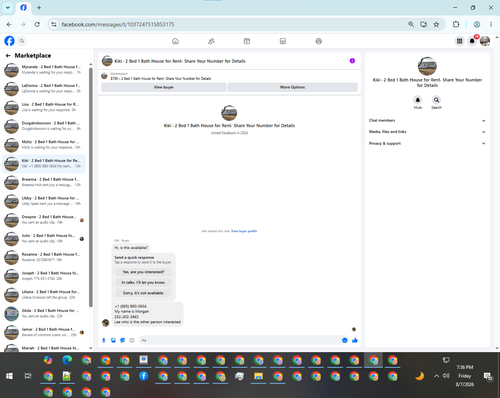
Task: Send quick reply "In talks. I'll let you know."
Action: coord(143,283)
